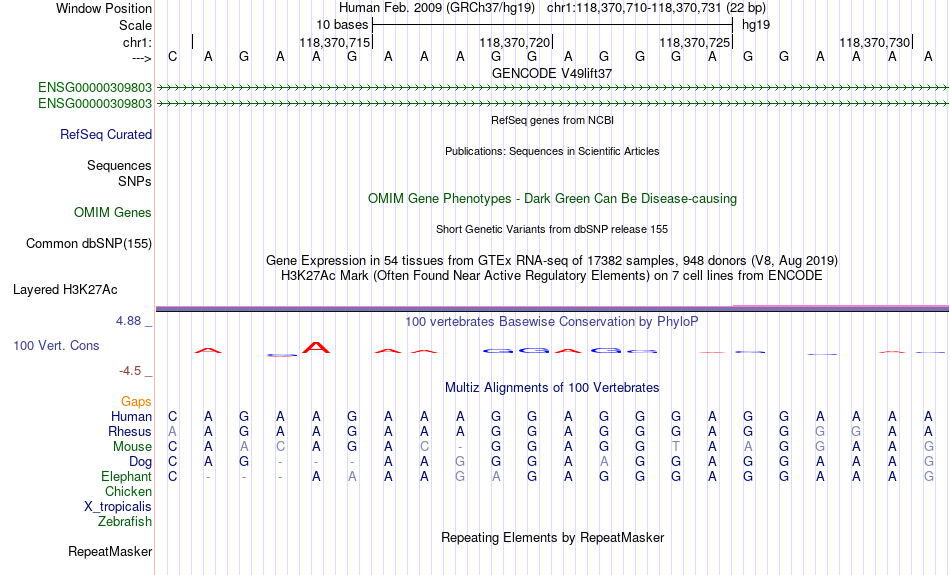Select the Common dbSNP(155) track label
The width and height of the screenshot is (950, 575).
click(89, 244)
